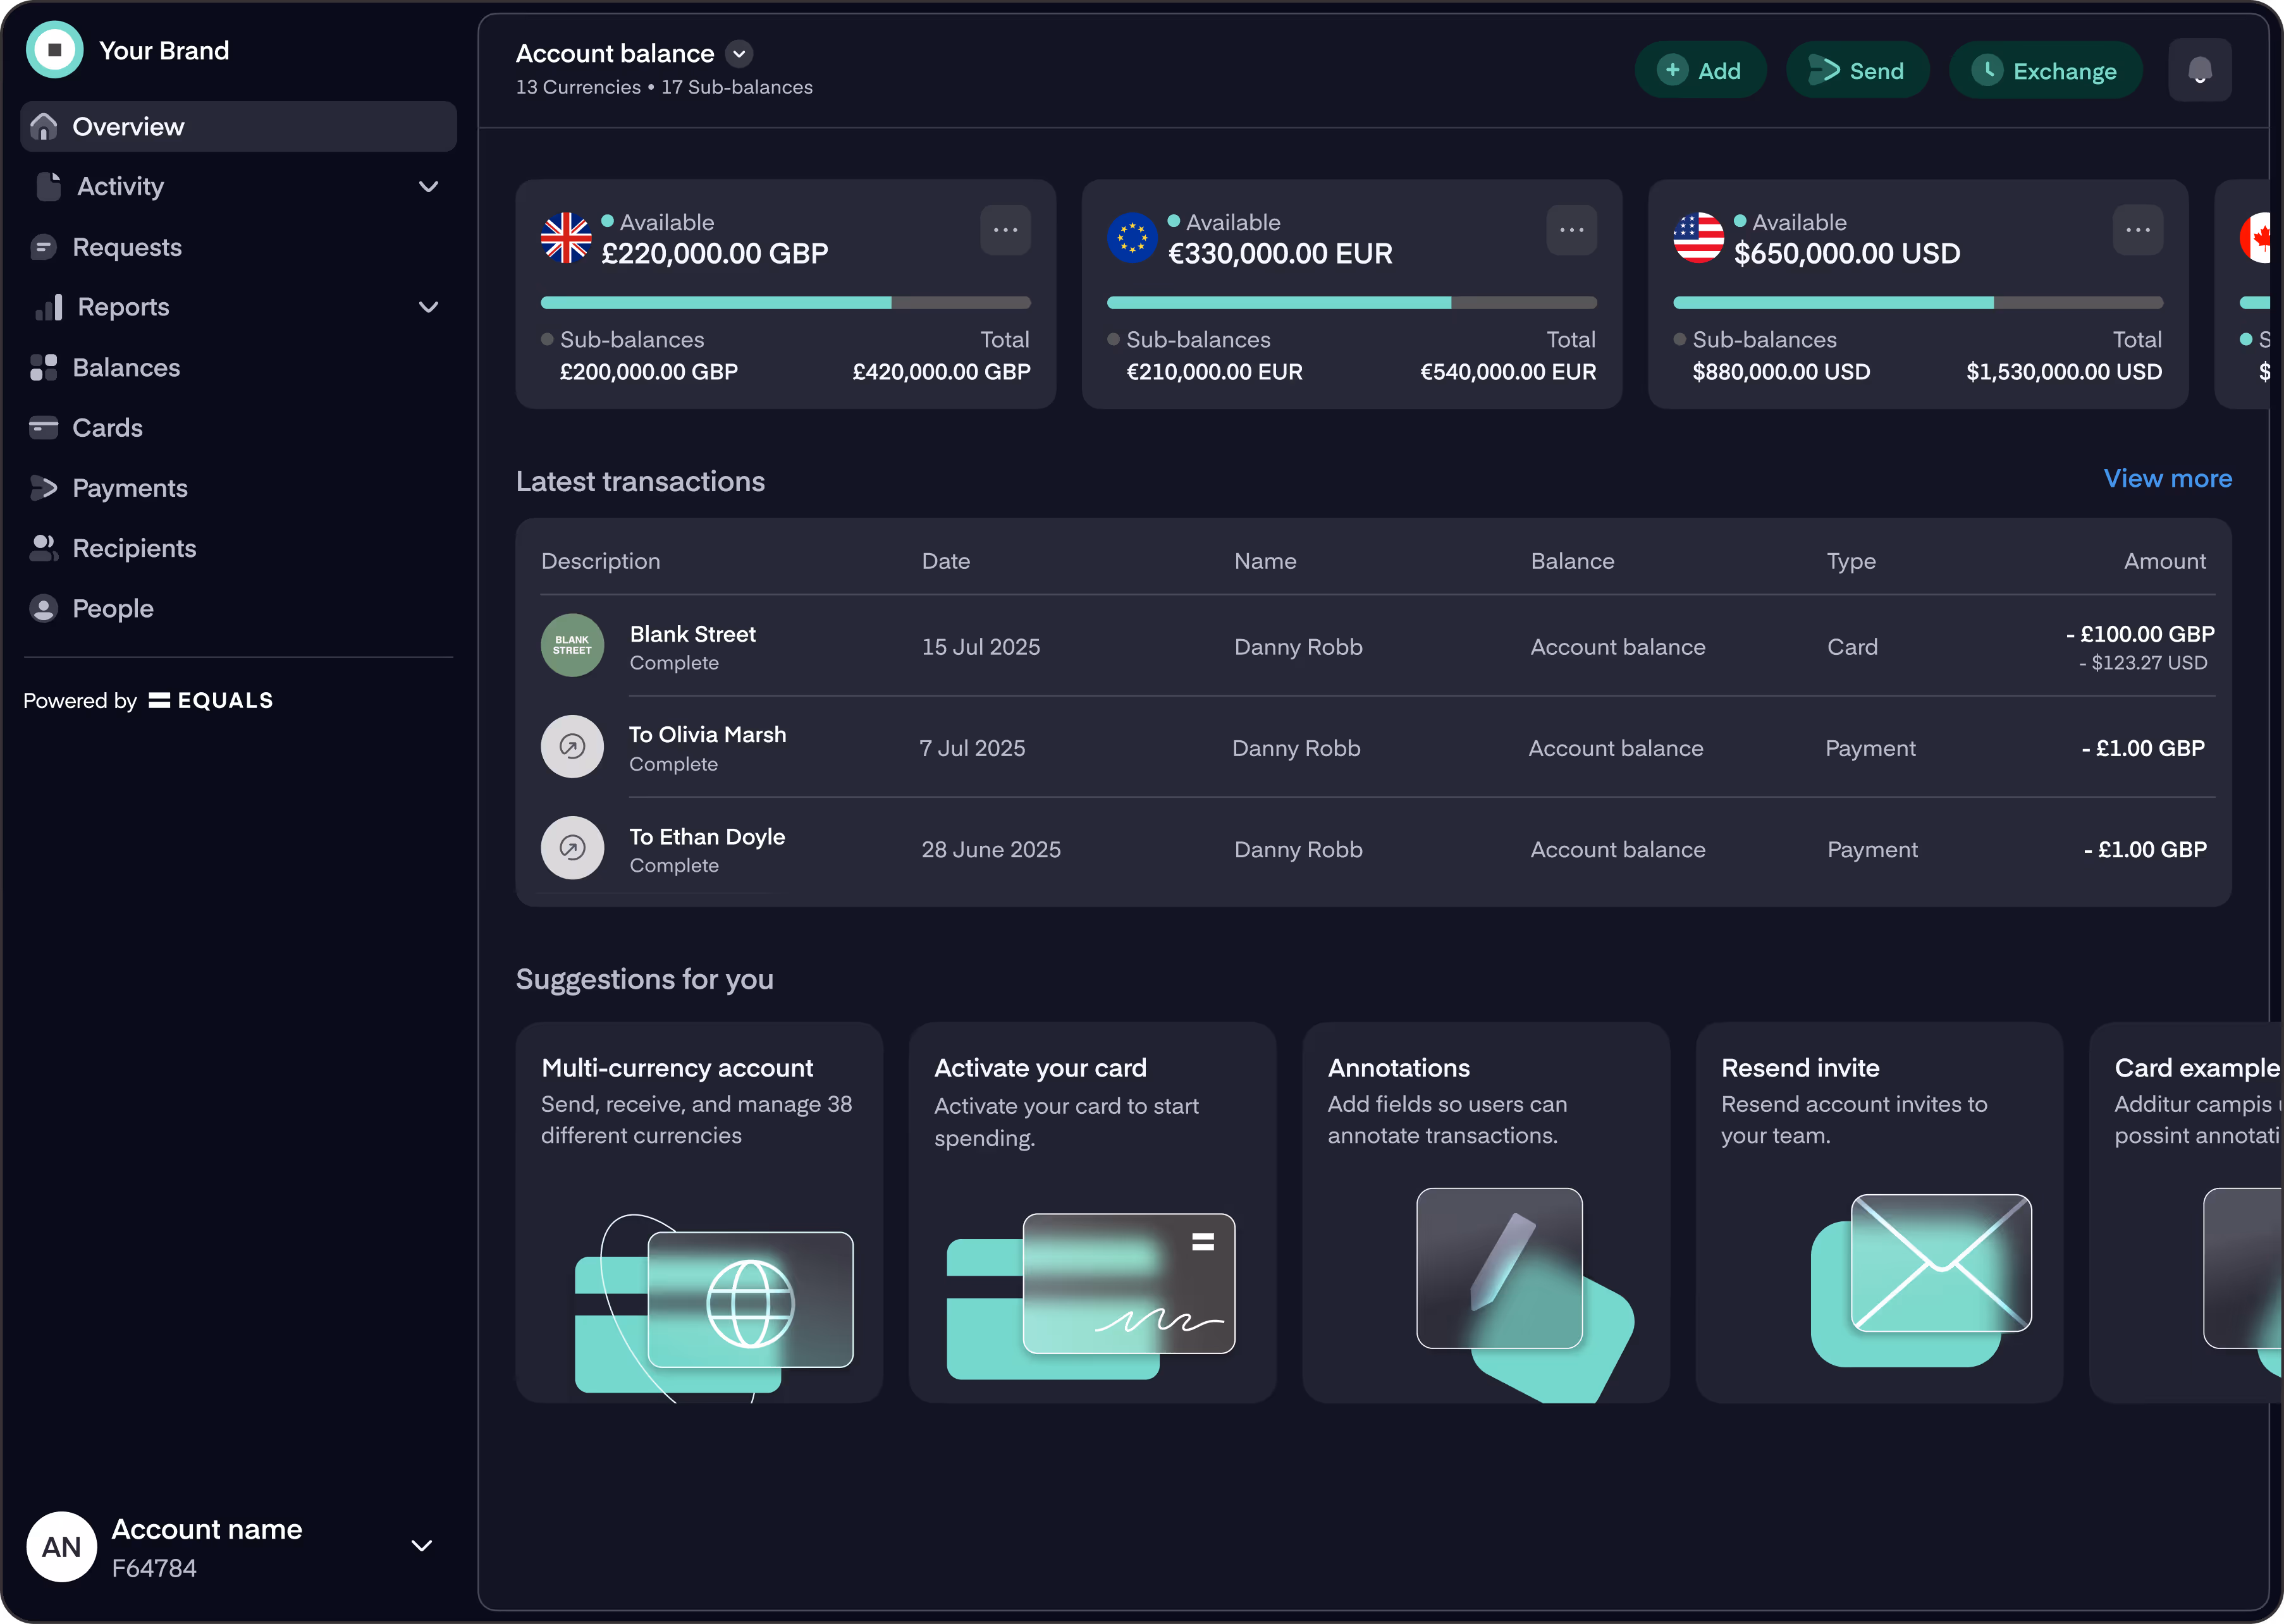Viewport: 2284px width, 1624px height.
Task: Go to Balances in the sidebar
Action: click(126, 368)
